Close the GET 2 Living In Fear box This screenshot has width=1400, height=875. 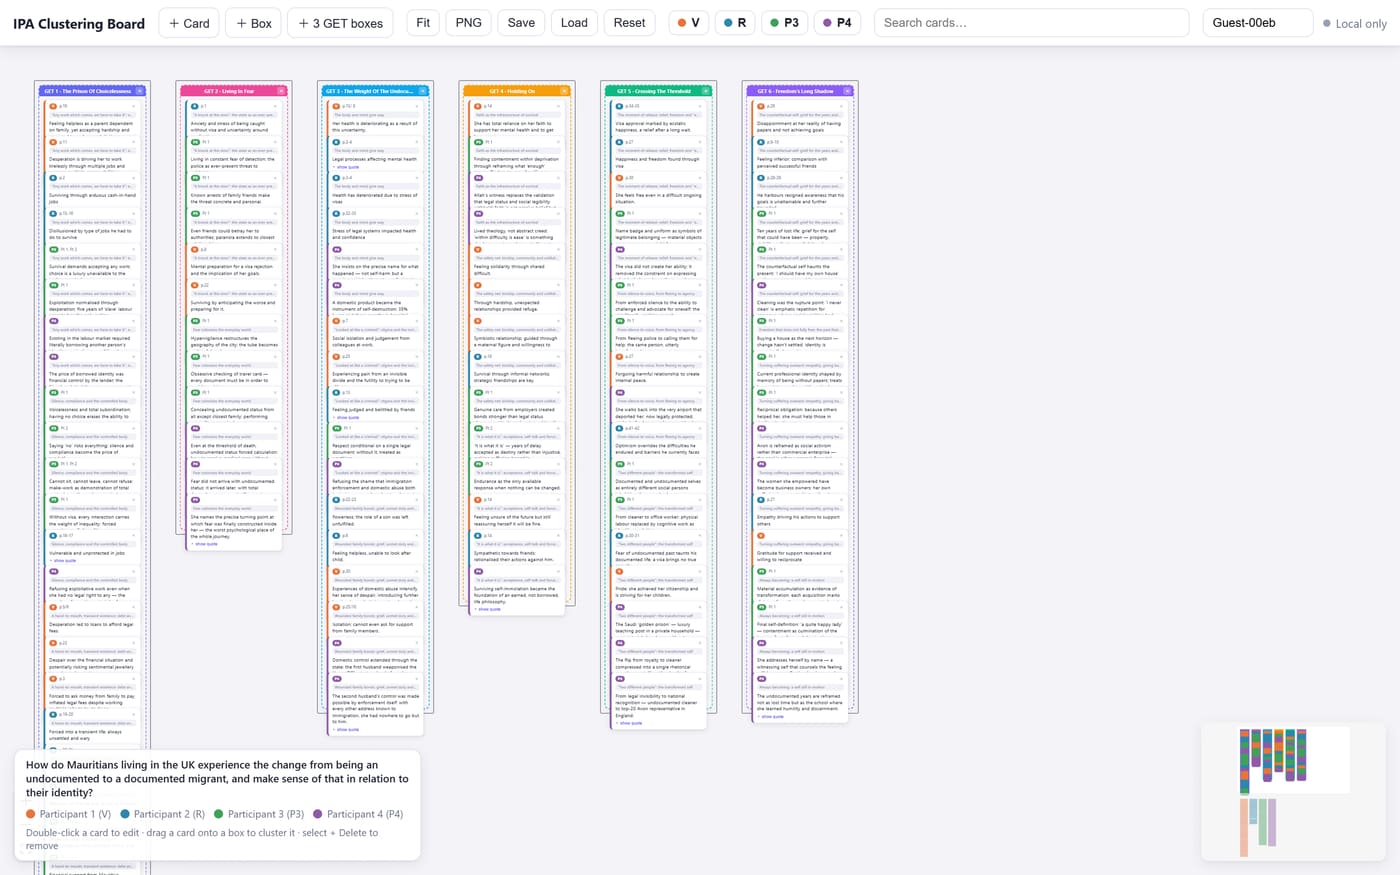click(281, 91)
